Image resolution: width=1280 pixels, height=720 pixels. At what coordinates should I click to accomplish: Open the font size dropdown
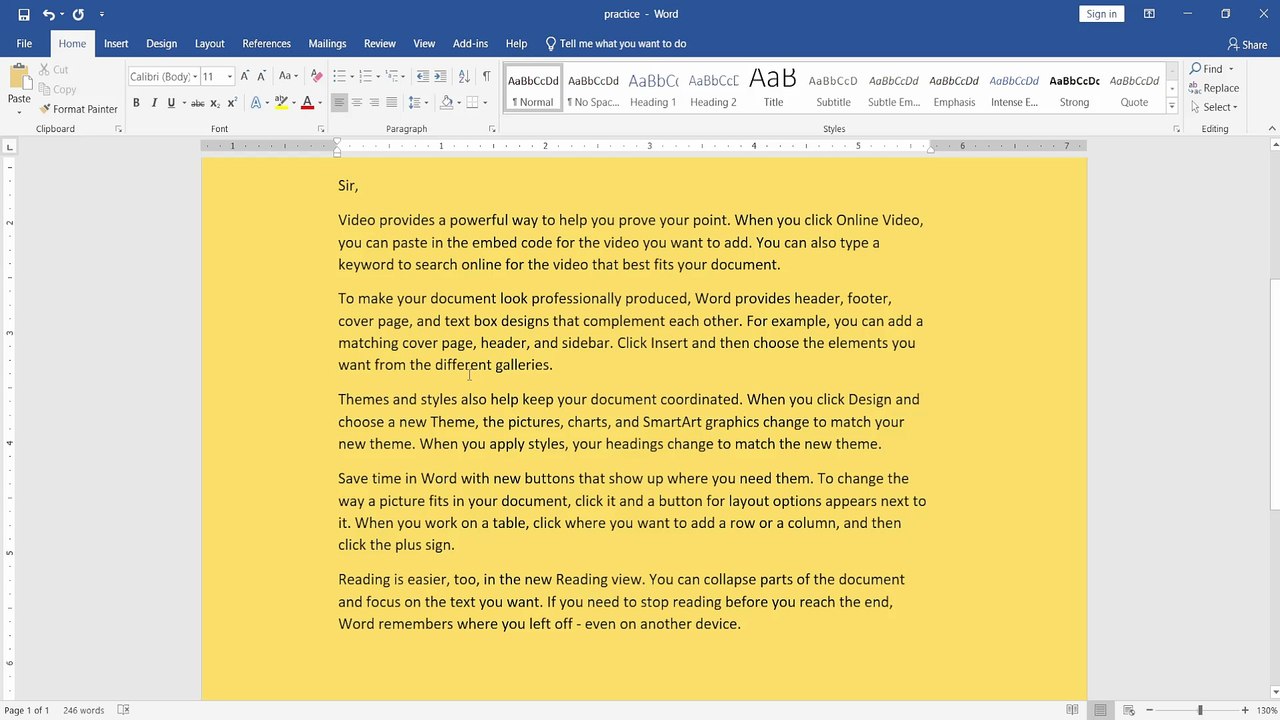[230, 77]
